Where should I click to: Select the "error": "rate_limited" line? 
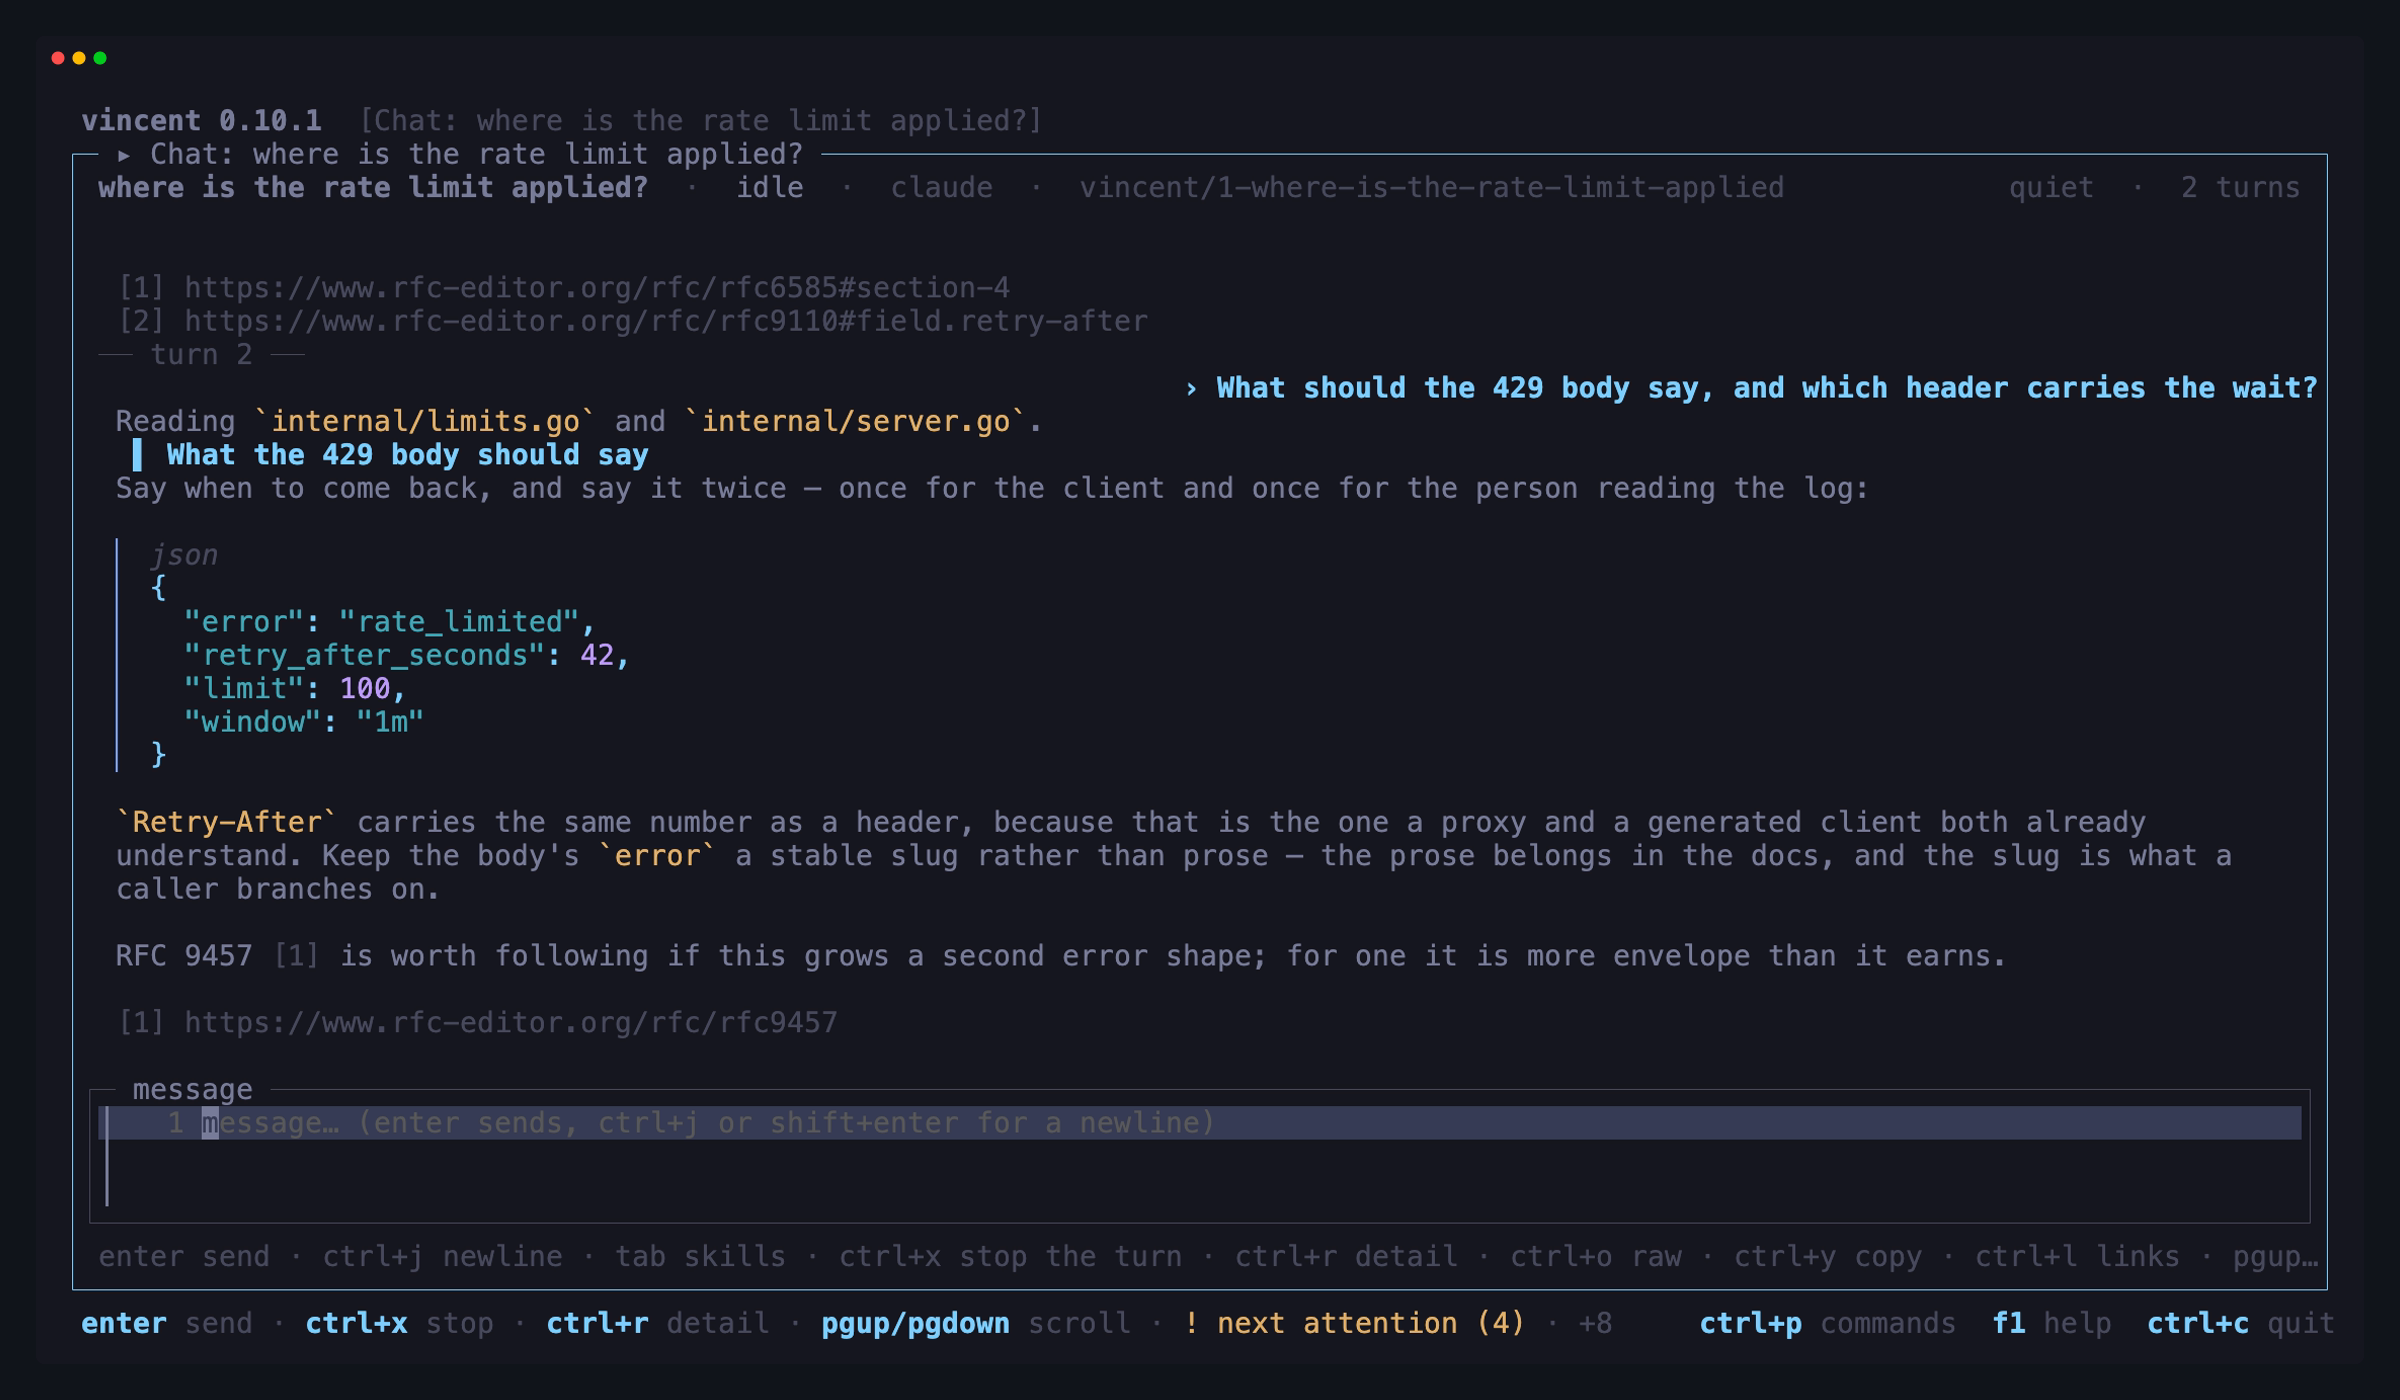click(390, 622)
